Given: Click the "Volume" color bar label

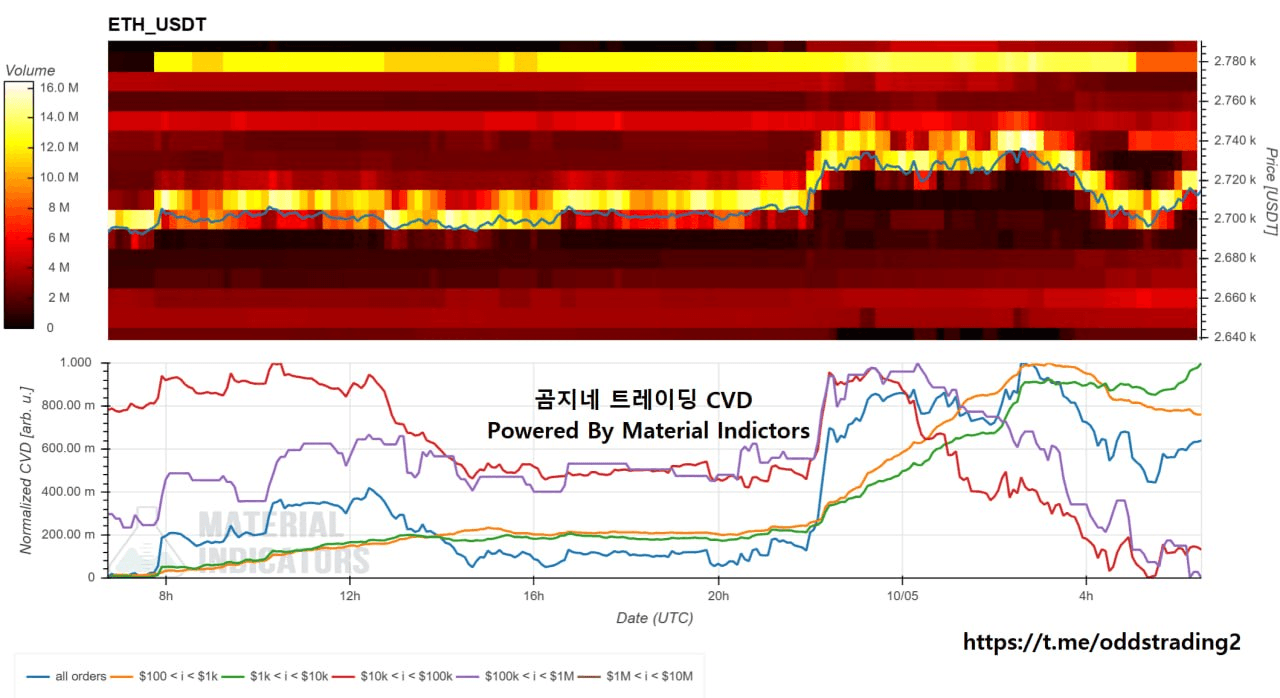Looking at the screenshot, I should (30, 71).
